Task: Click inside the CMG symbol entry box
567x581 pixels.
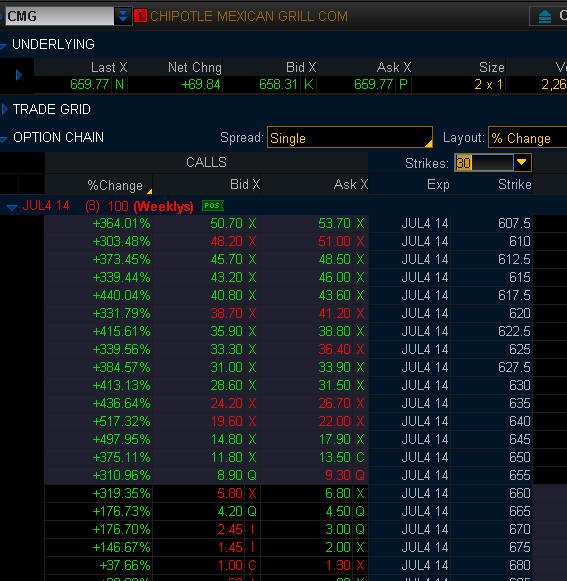Action: 59,16
